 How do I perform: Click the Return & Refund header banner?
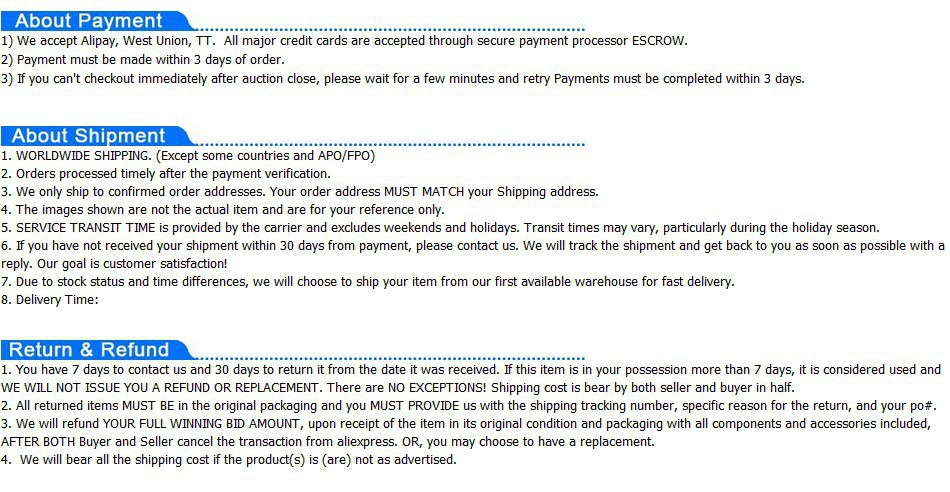pyautogui.click(x=97, y=350)
